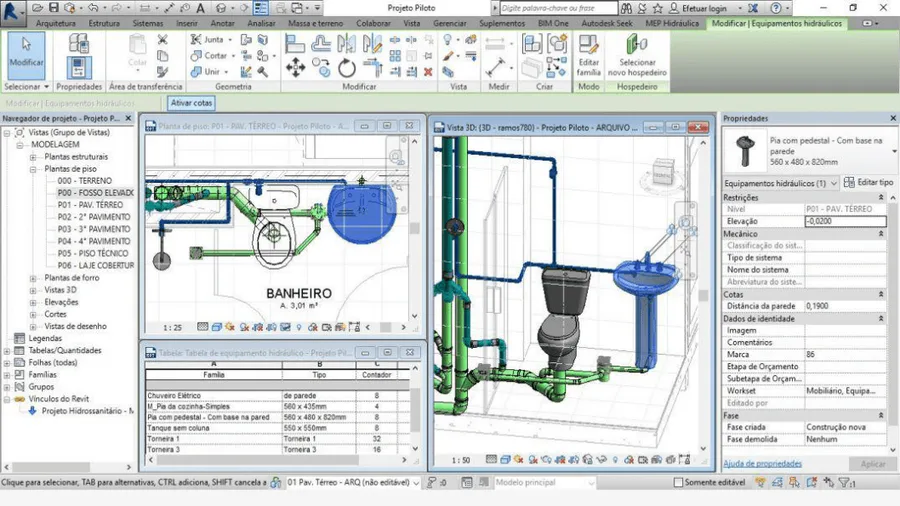The height and width of the screenshot is (506, 900).
Task: Toggle the Somente editável checkbox
Action: [x=679, y=482]
